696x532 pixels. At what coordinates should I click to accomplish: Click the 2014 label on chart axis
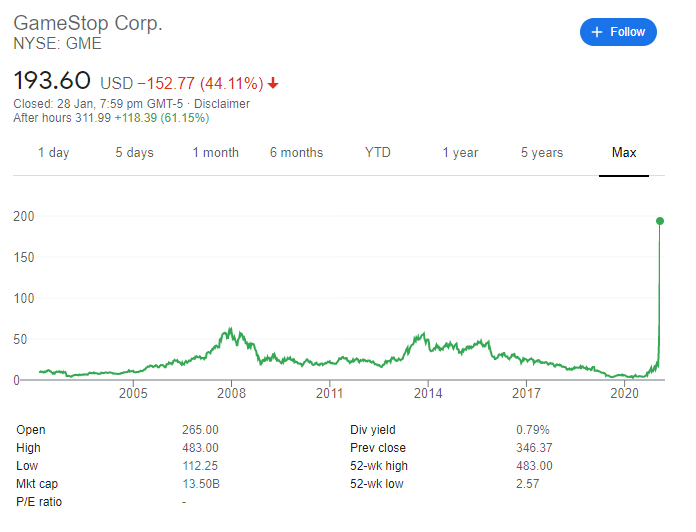click(427, 395)
